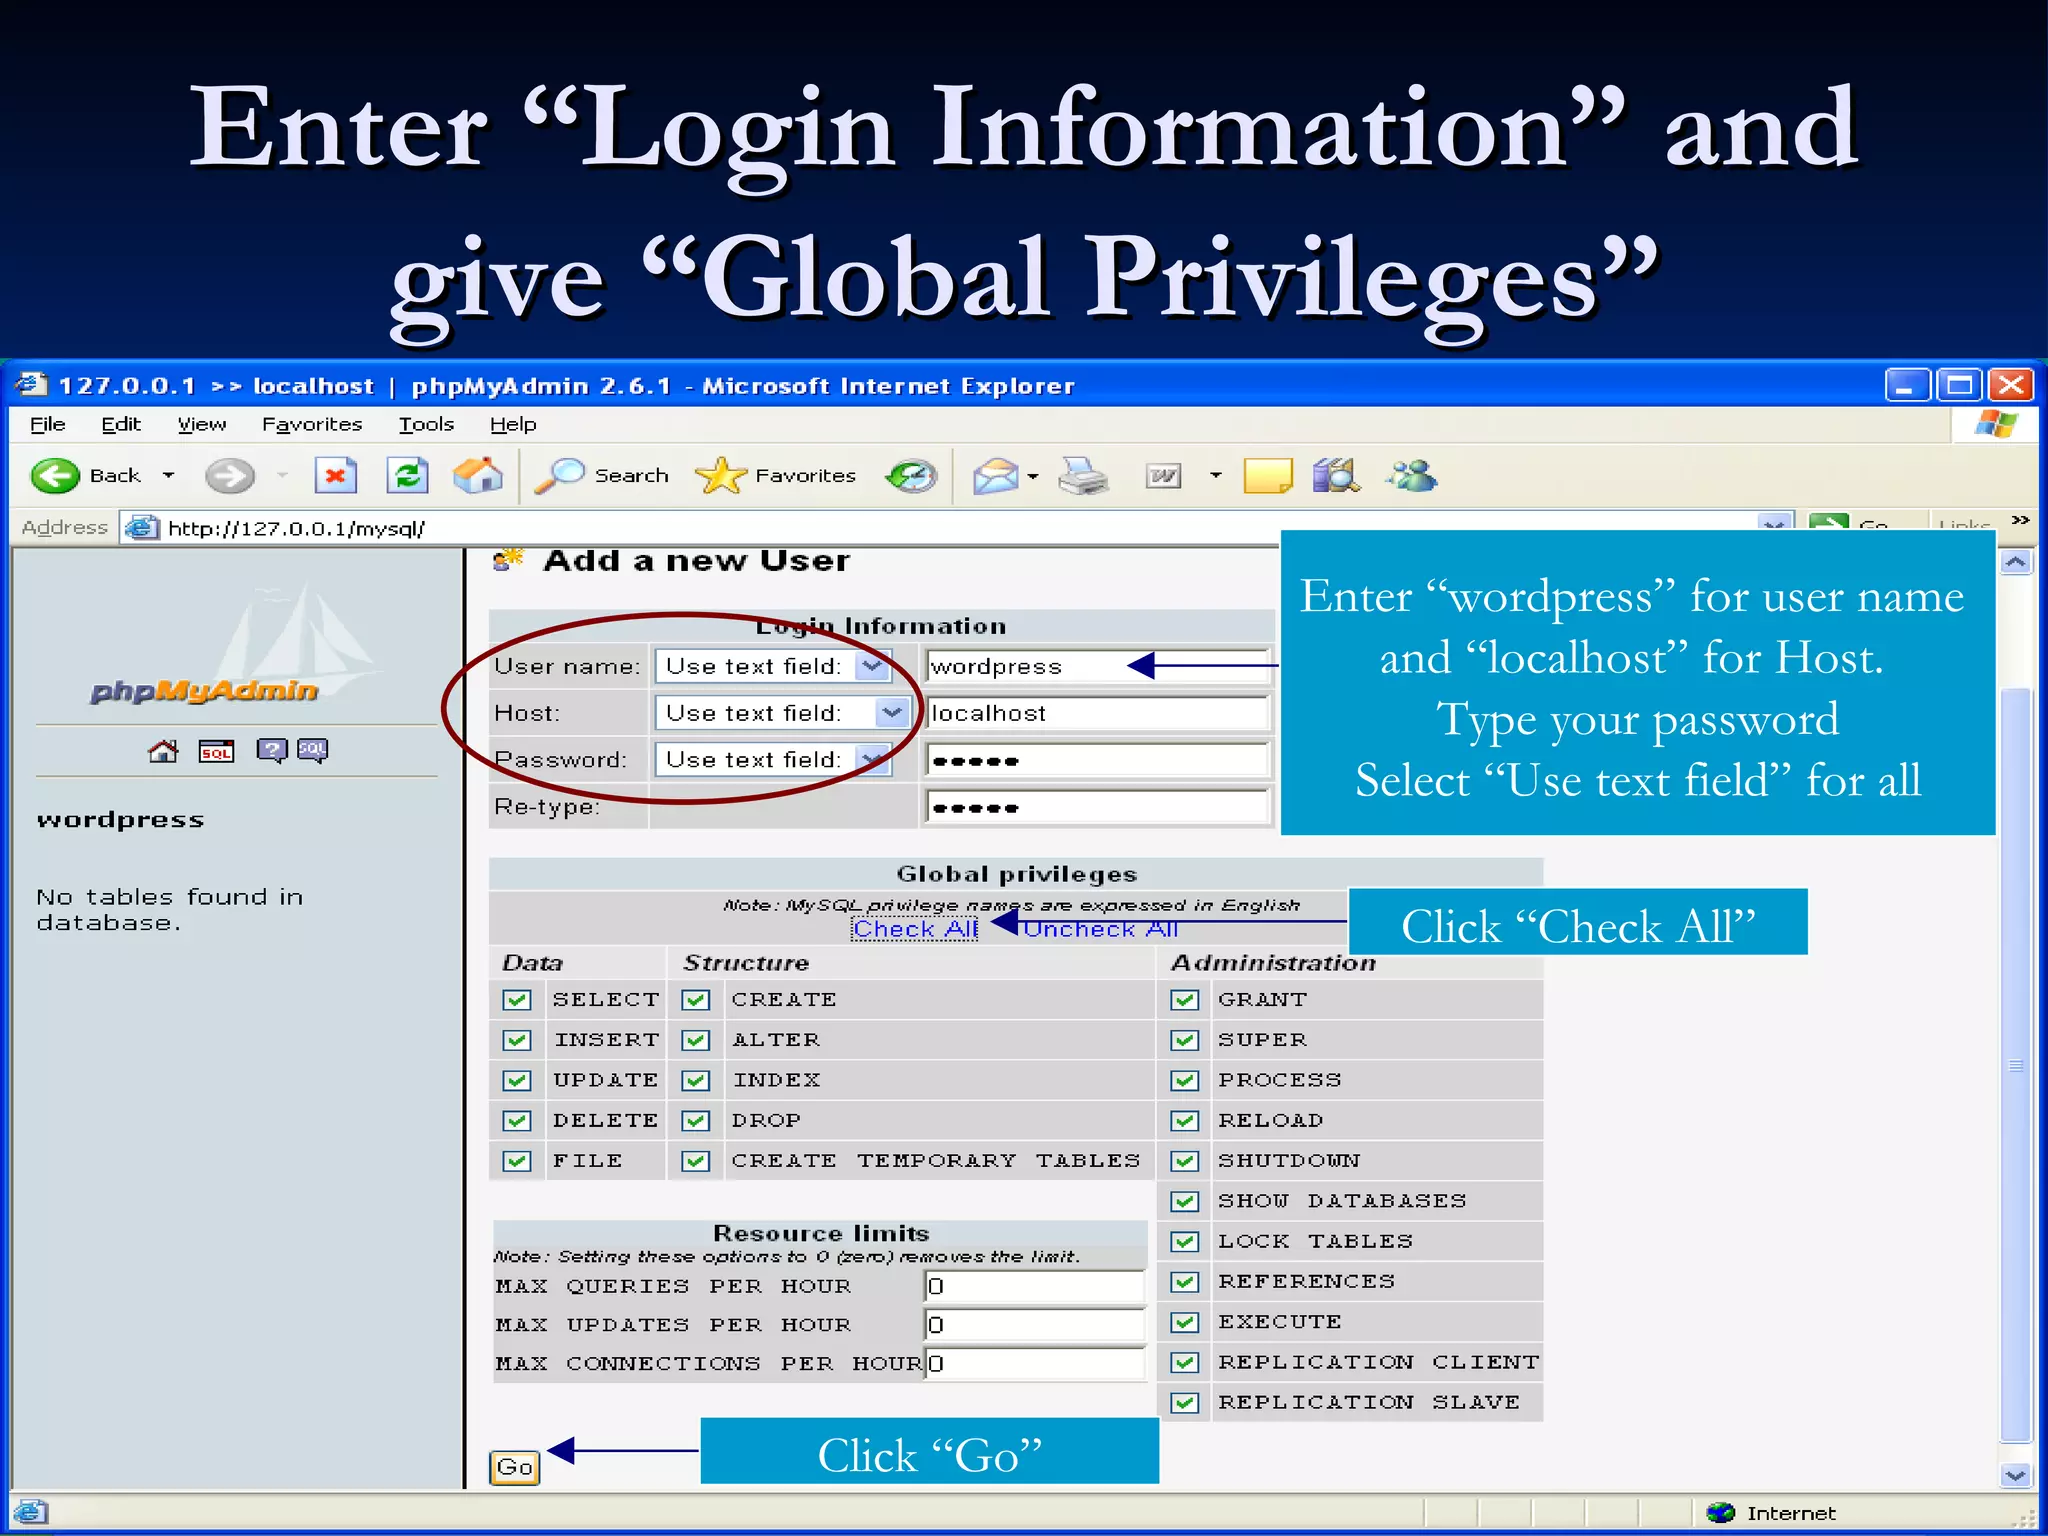Expand the Back button history arrow
Image resolution: width=2048 pixels, height=1536 pixels.
tap(168, 476)
